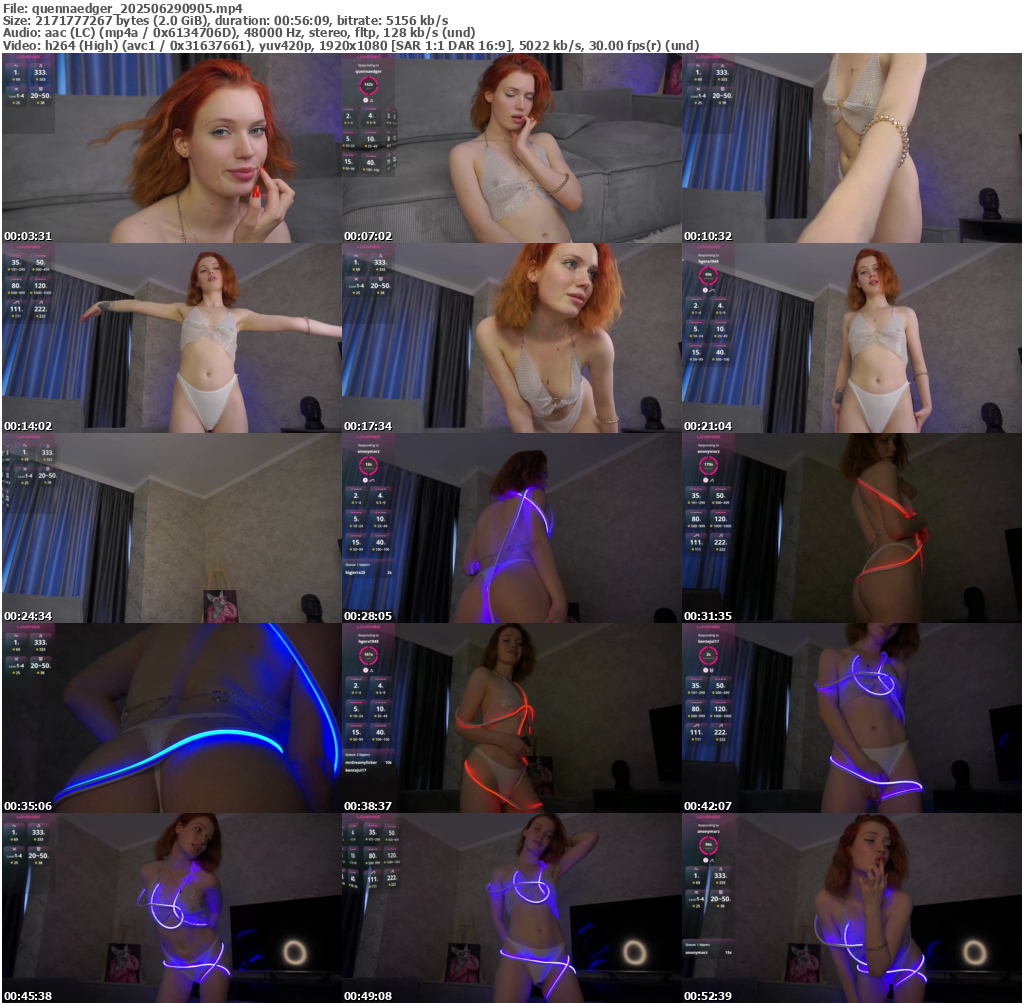Click the thumbnail timestamped 00:03:31

[171, 148]
